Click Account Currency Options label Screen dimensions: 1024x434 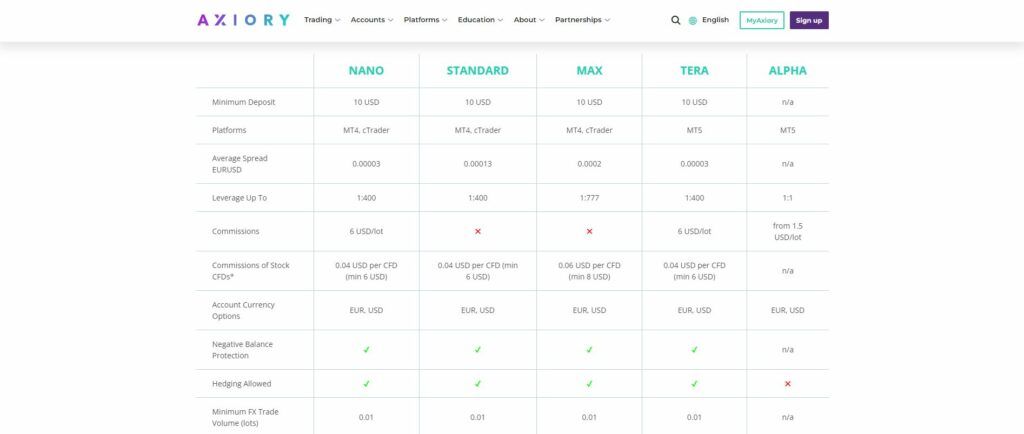pos(244,311)
